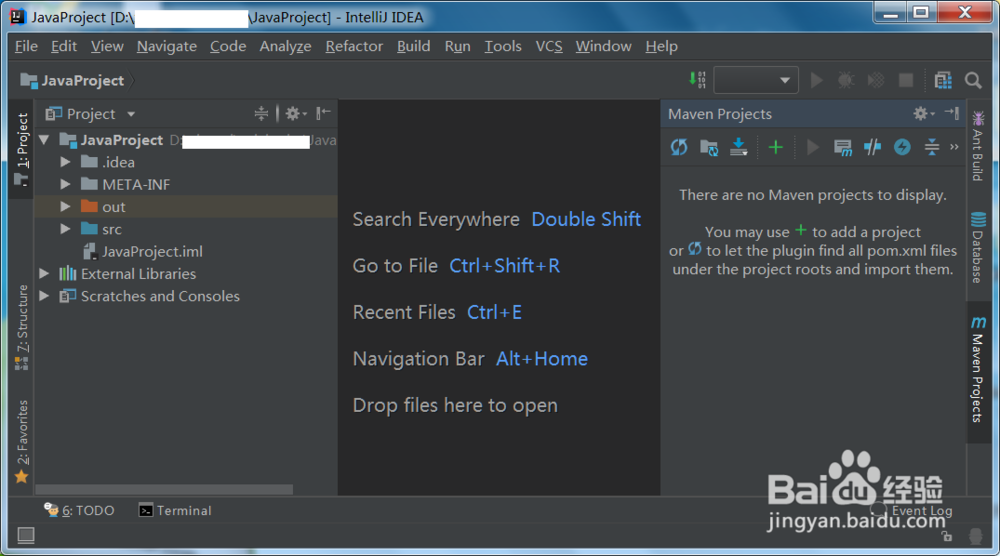The height and width of the screenshot is (556, 1000).
Task: Click the green plus Add Maven Projects icon
Action: pos(775,147)
